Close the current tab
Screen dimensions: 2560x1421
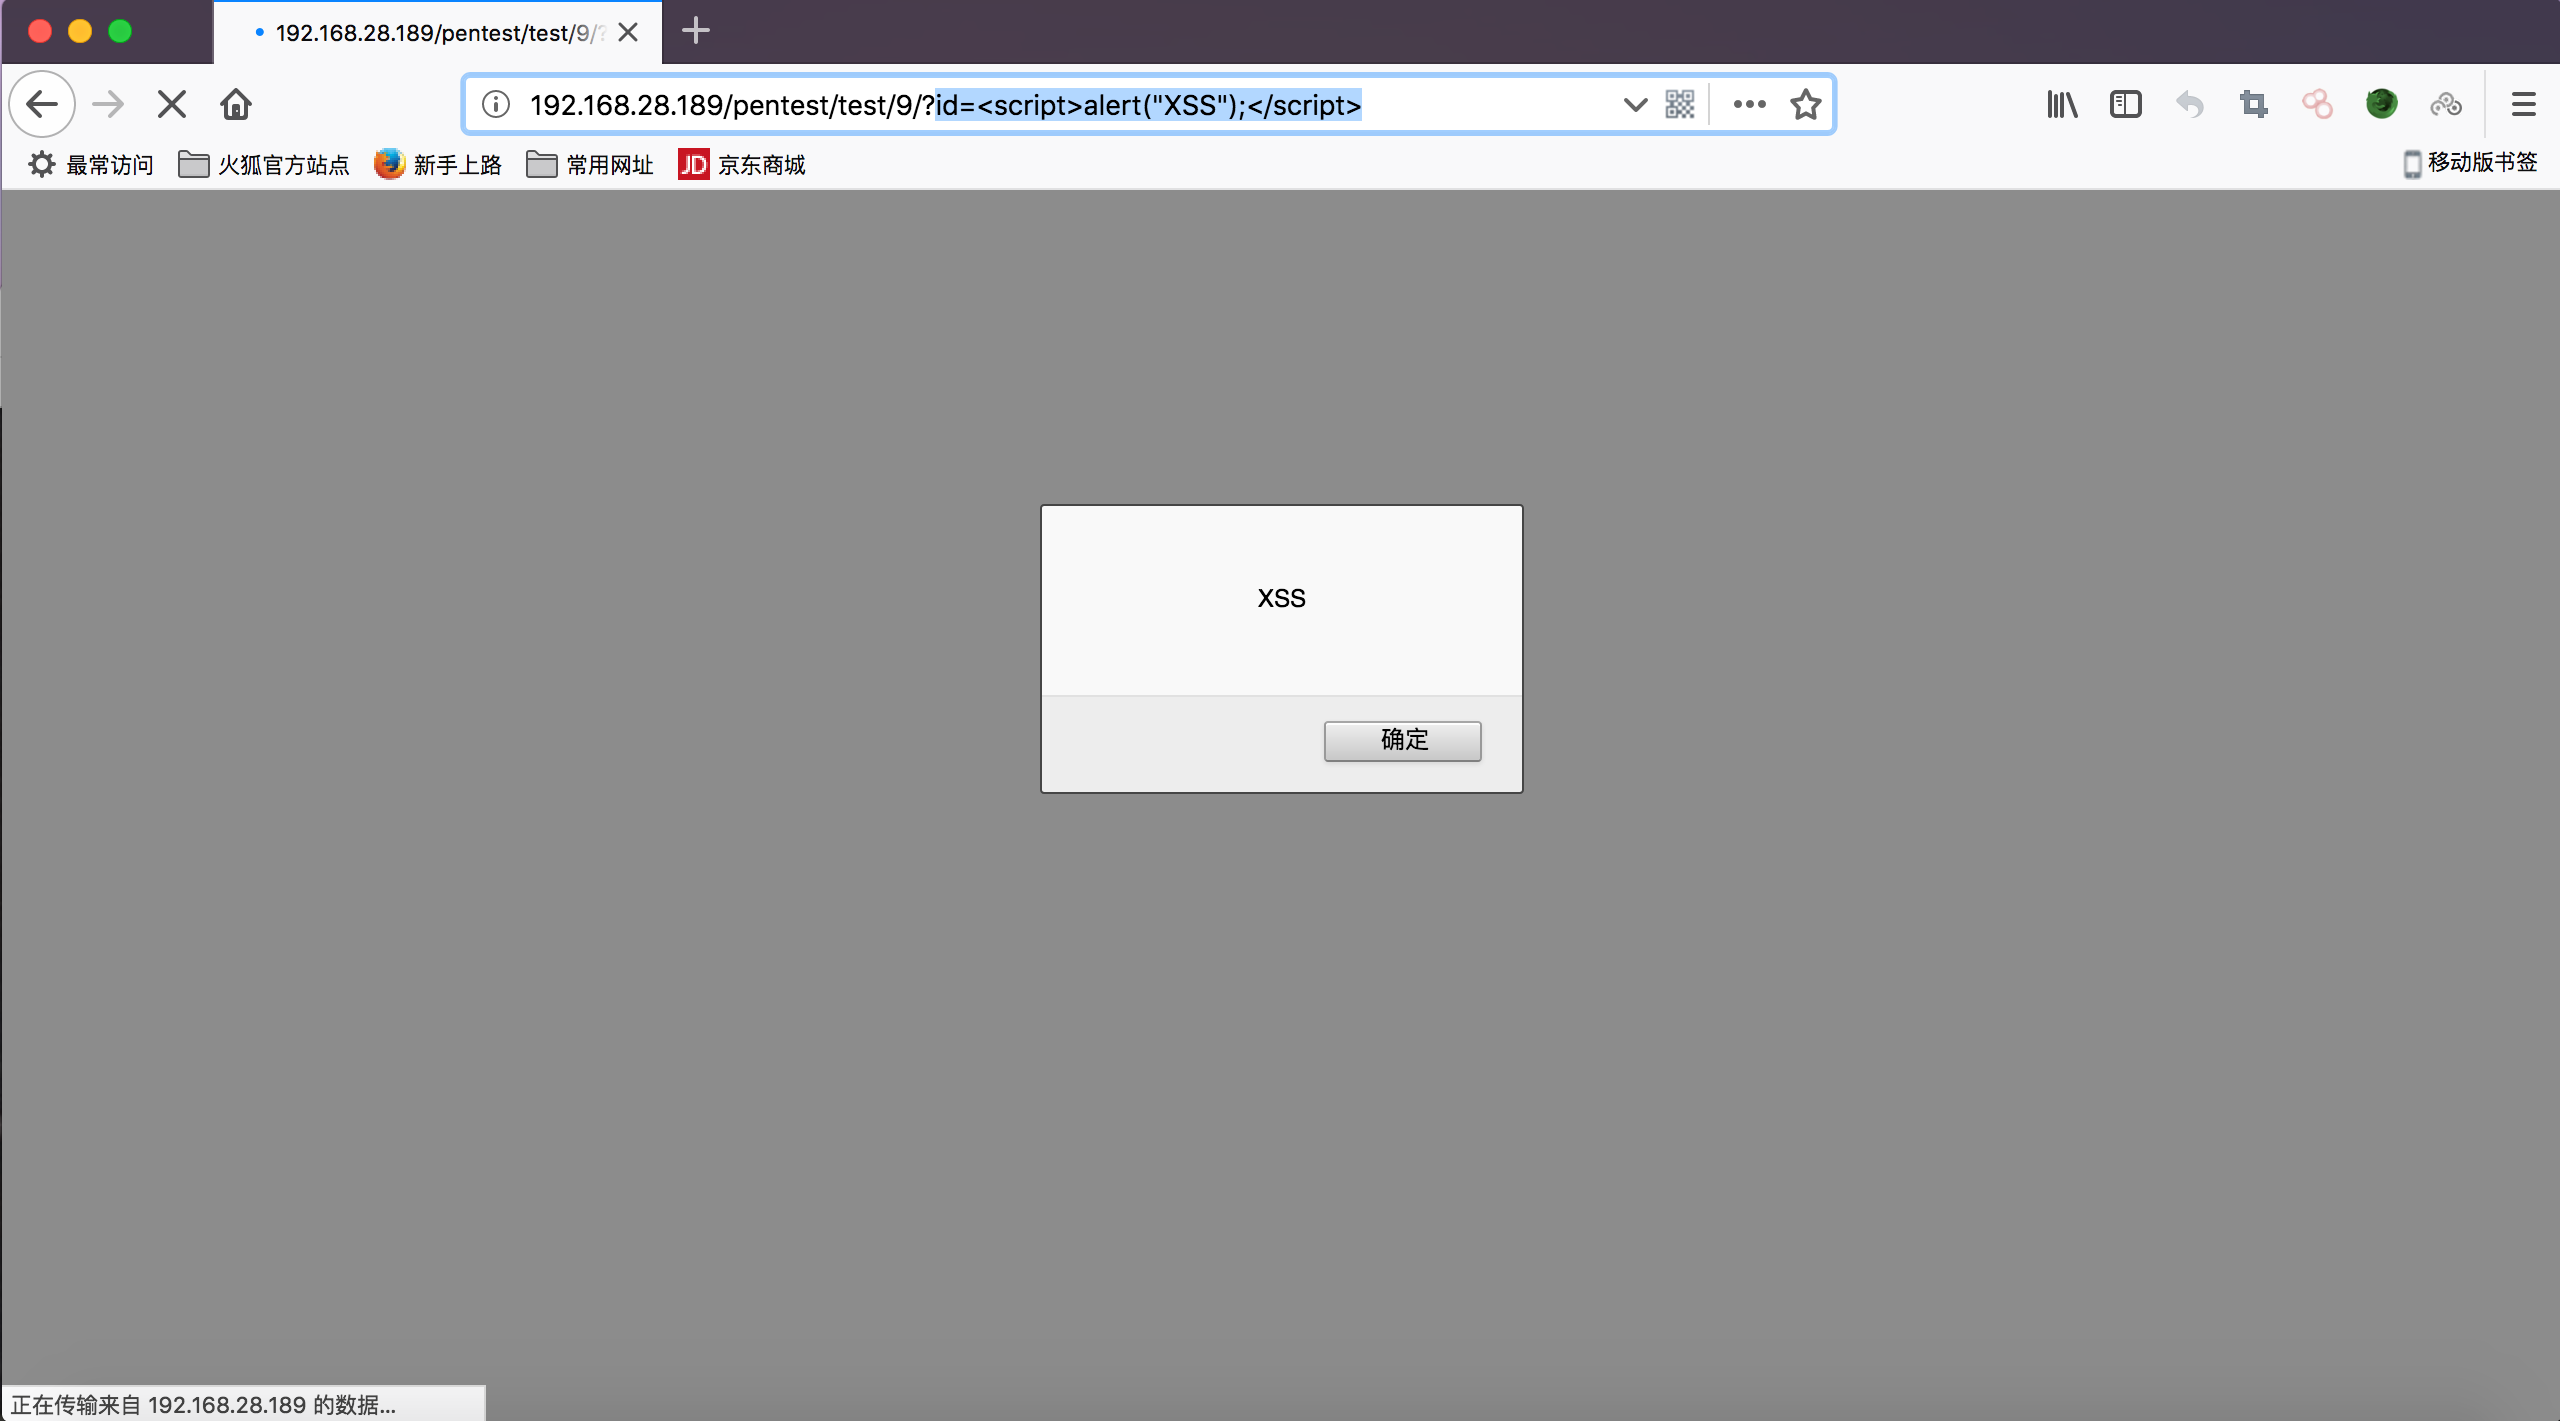628,32
